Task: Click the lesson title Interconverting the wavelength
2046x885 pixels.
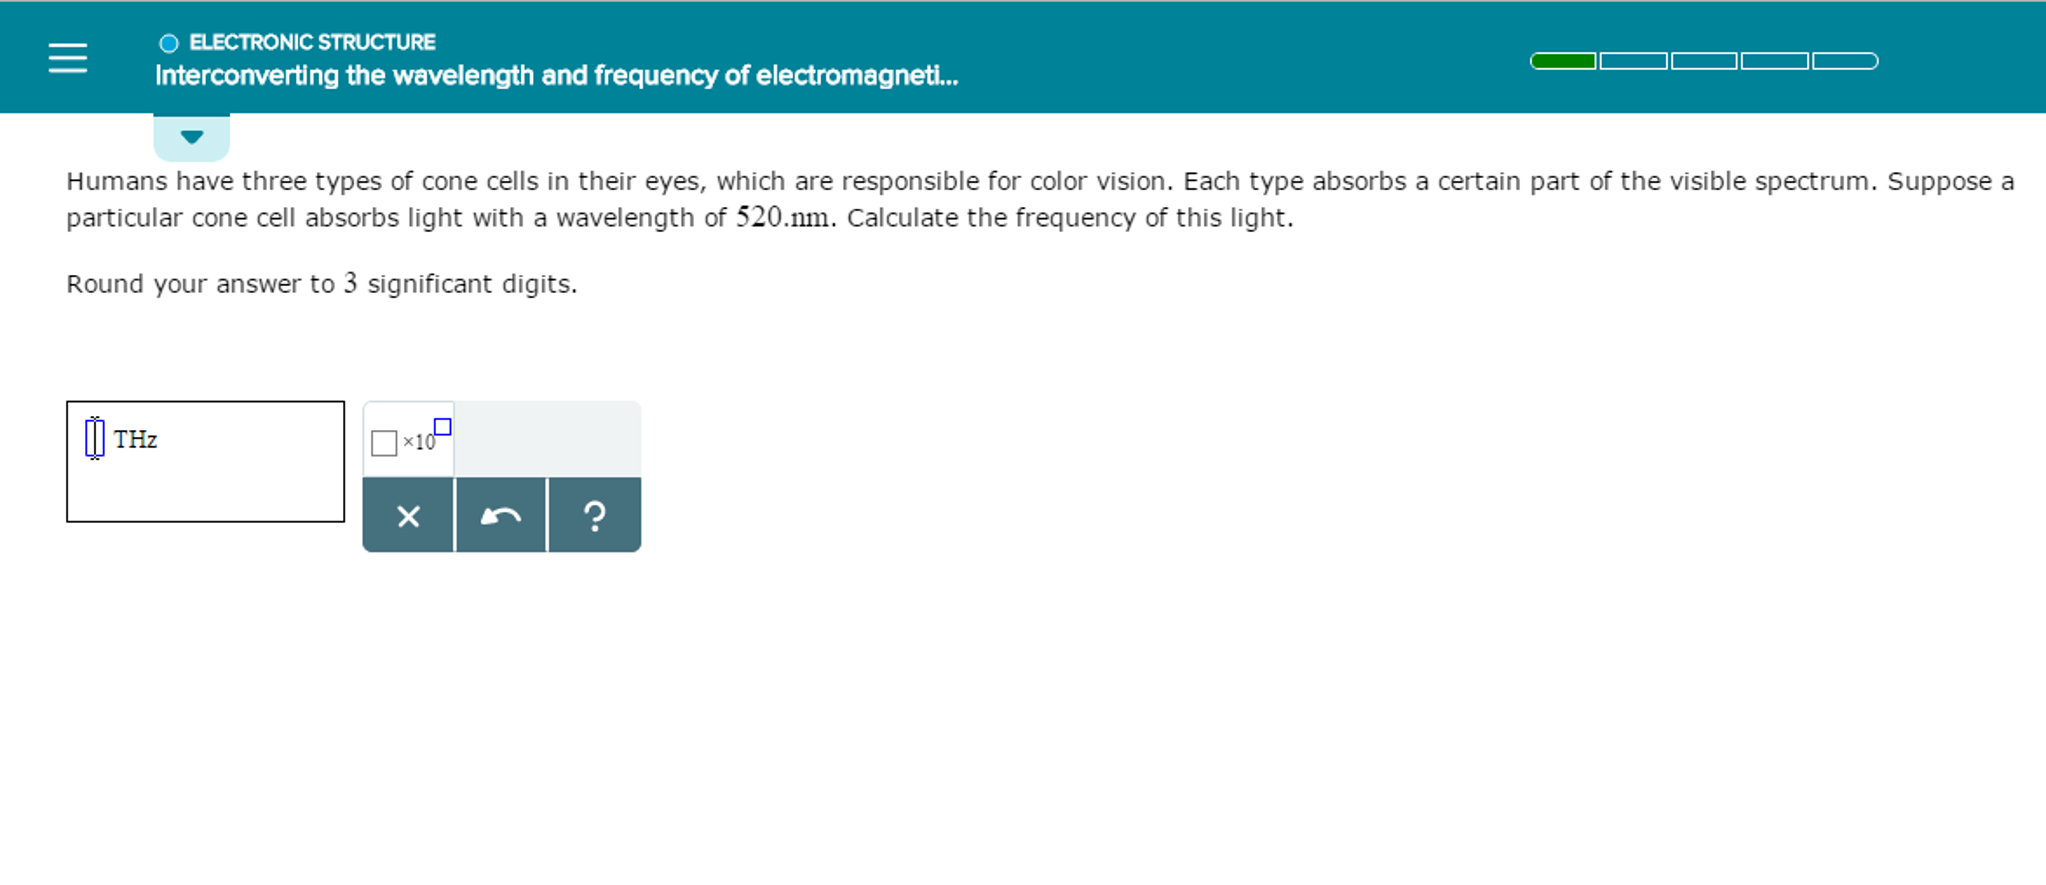Action: 556,75
